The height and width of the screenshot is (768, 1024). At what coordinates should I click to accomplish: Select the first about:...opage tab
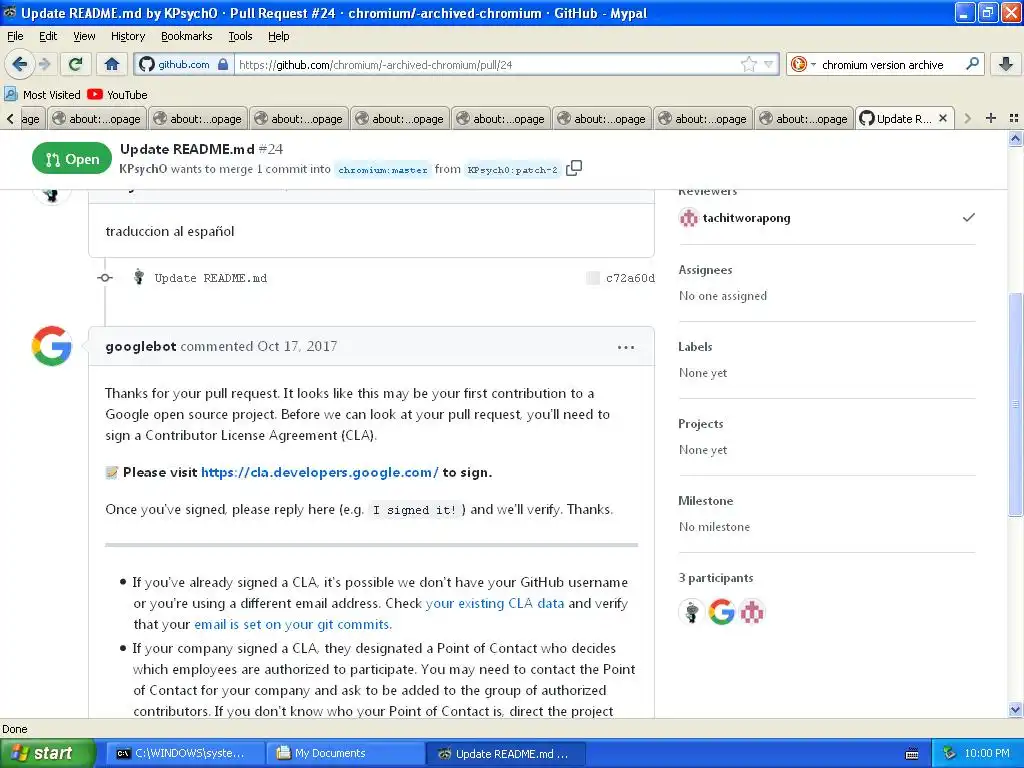pos(97,118)
